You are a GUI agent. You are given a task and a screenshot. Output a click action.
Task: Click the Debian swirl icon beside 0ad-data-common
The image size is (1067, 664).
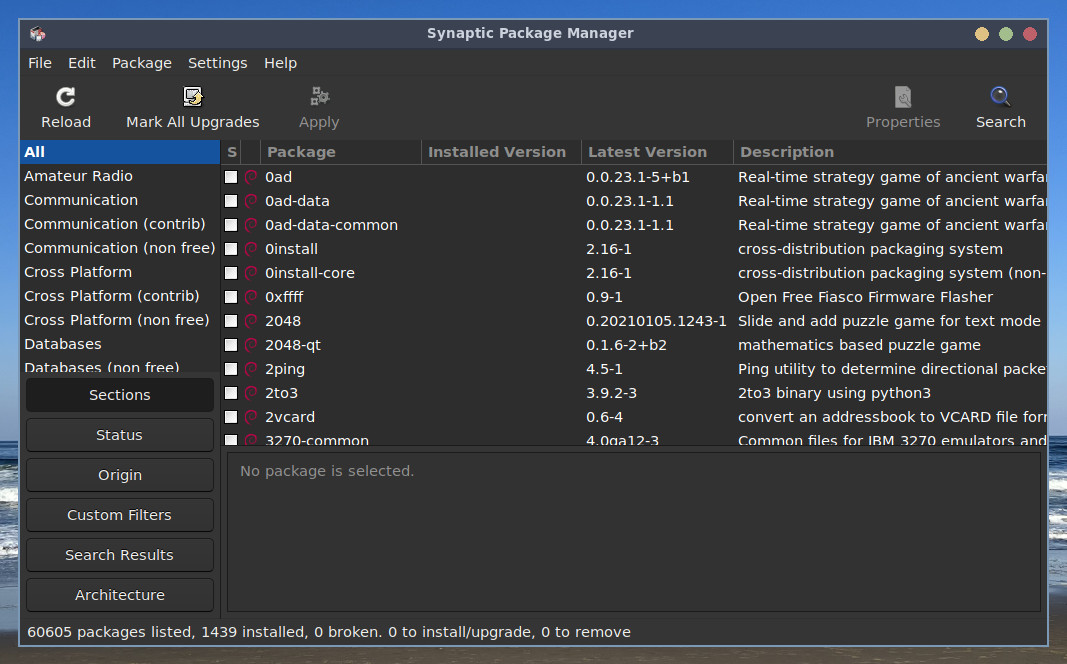click(x=251, y=225)
